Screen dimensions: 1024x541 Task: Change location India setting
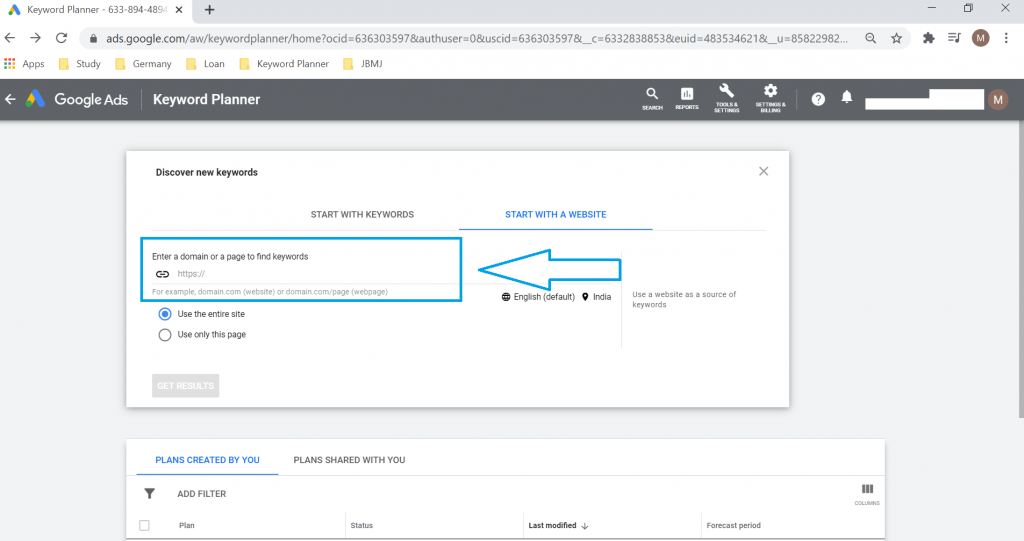coord(596,297)
